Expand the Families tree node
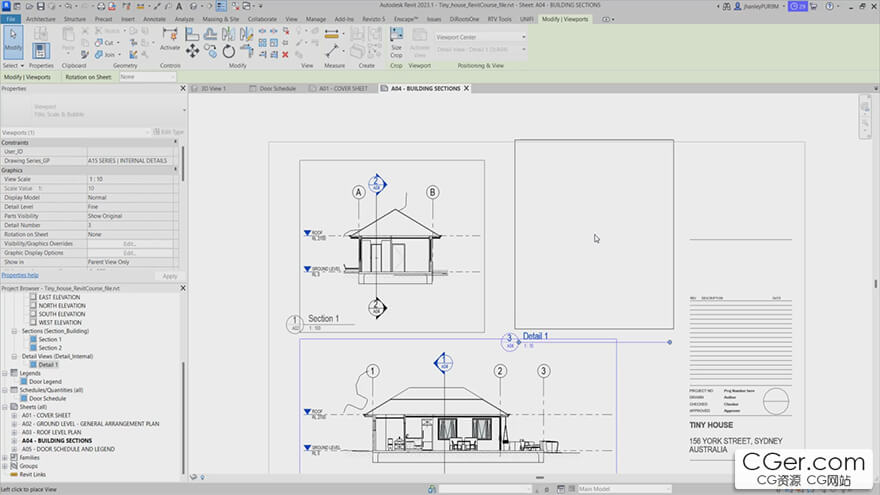 (5, 457)
